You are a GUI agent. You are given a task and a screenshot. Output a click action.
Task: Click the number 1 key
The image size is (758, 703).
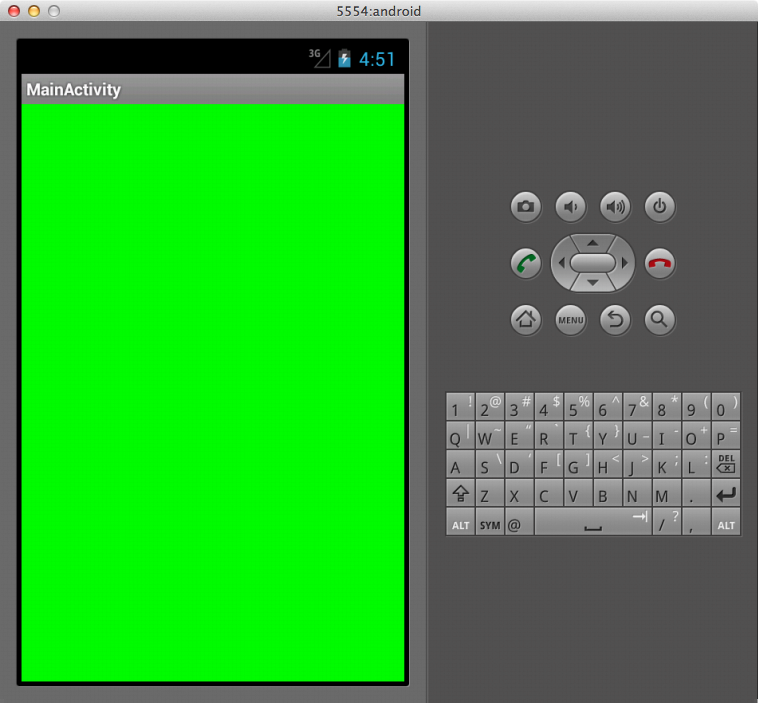click(460, 406)
